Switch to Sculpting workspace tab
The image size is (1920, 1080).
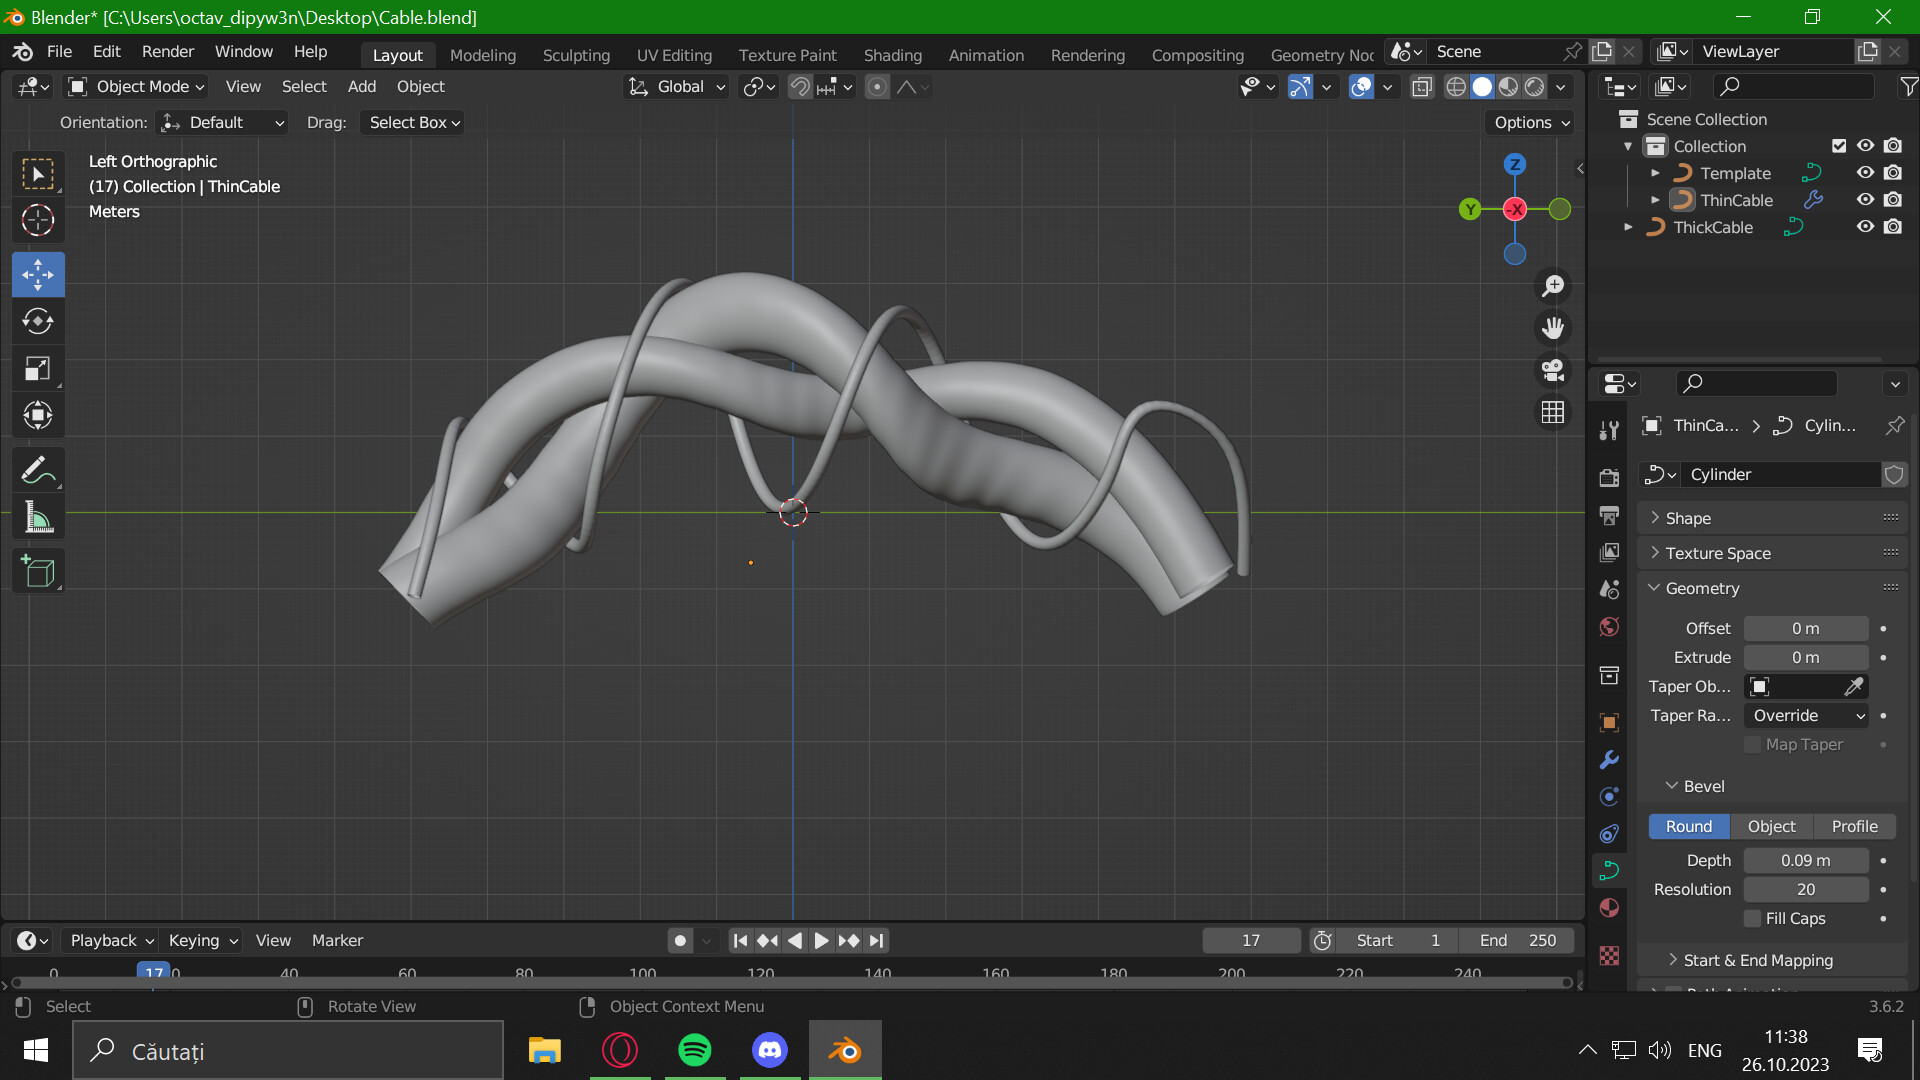(576, 55)
